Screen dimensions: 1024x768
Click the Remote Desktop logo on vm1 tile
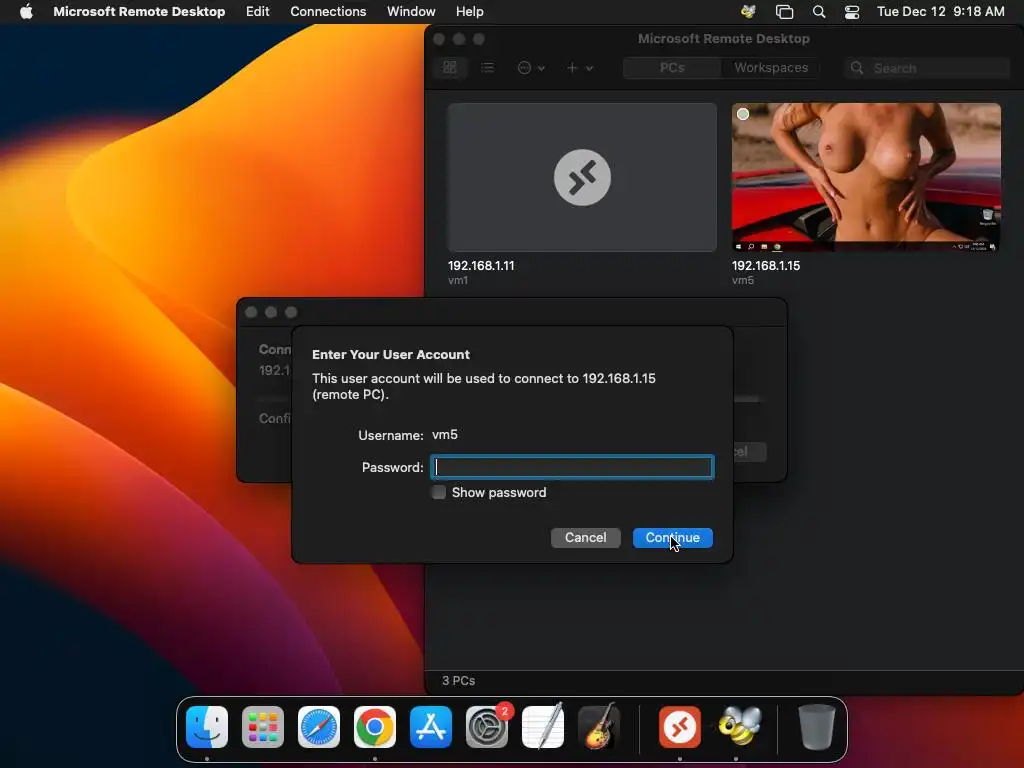click(582, 178)
